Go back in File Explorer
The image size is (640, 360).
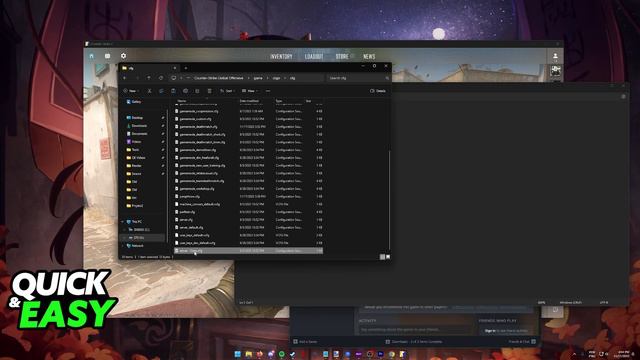(124, 78)
